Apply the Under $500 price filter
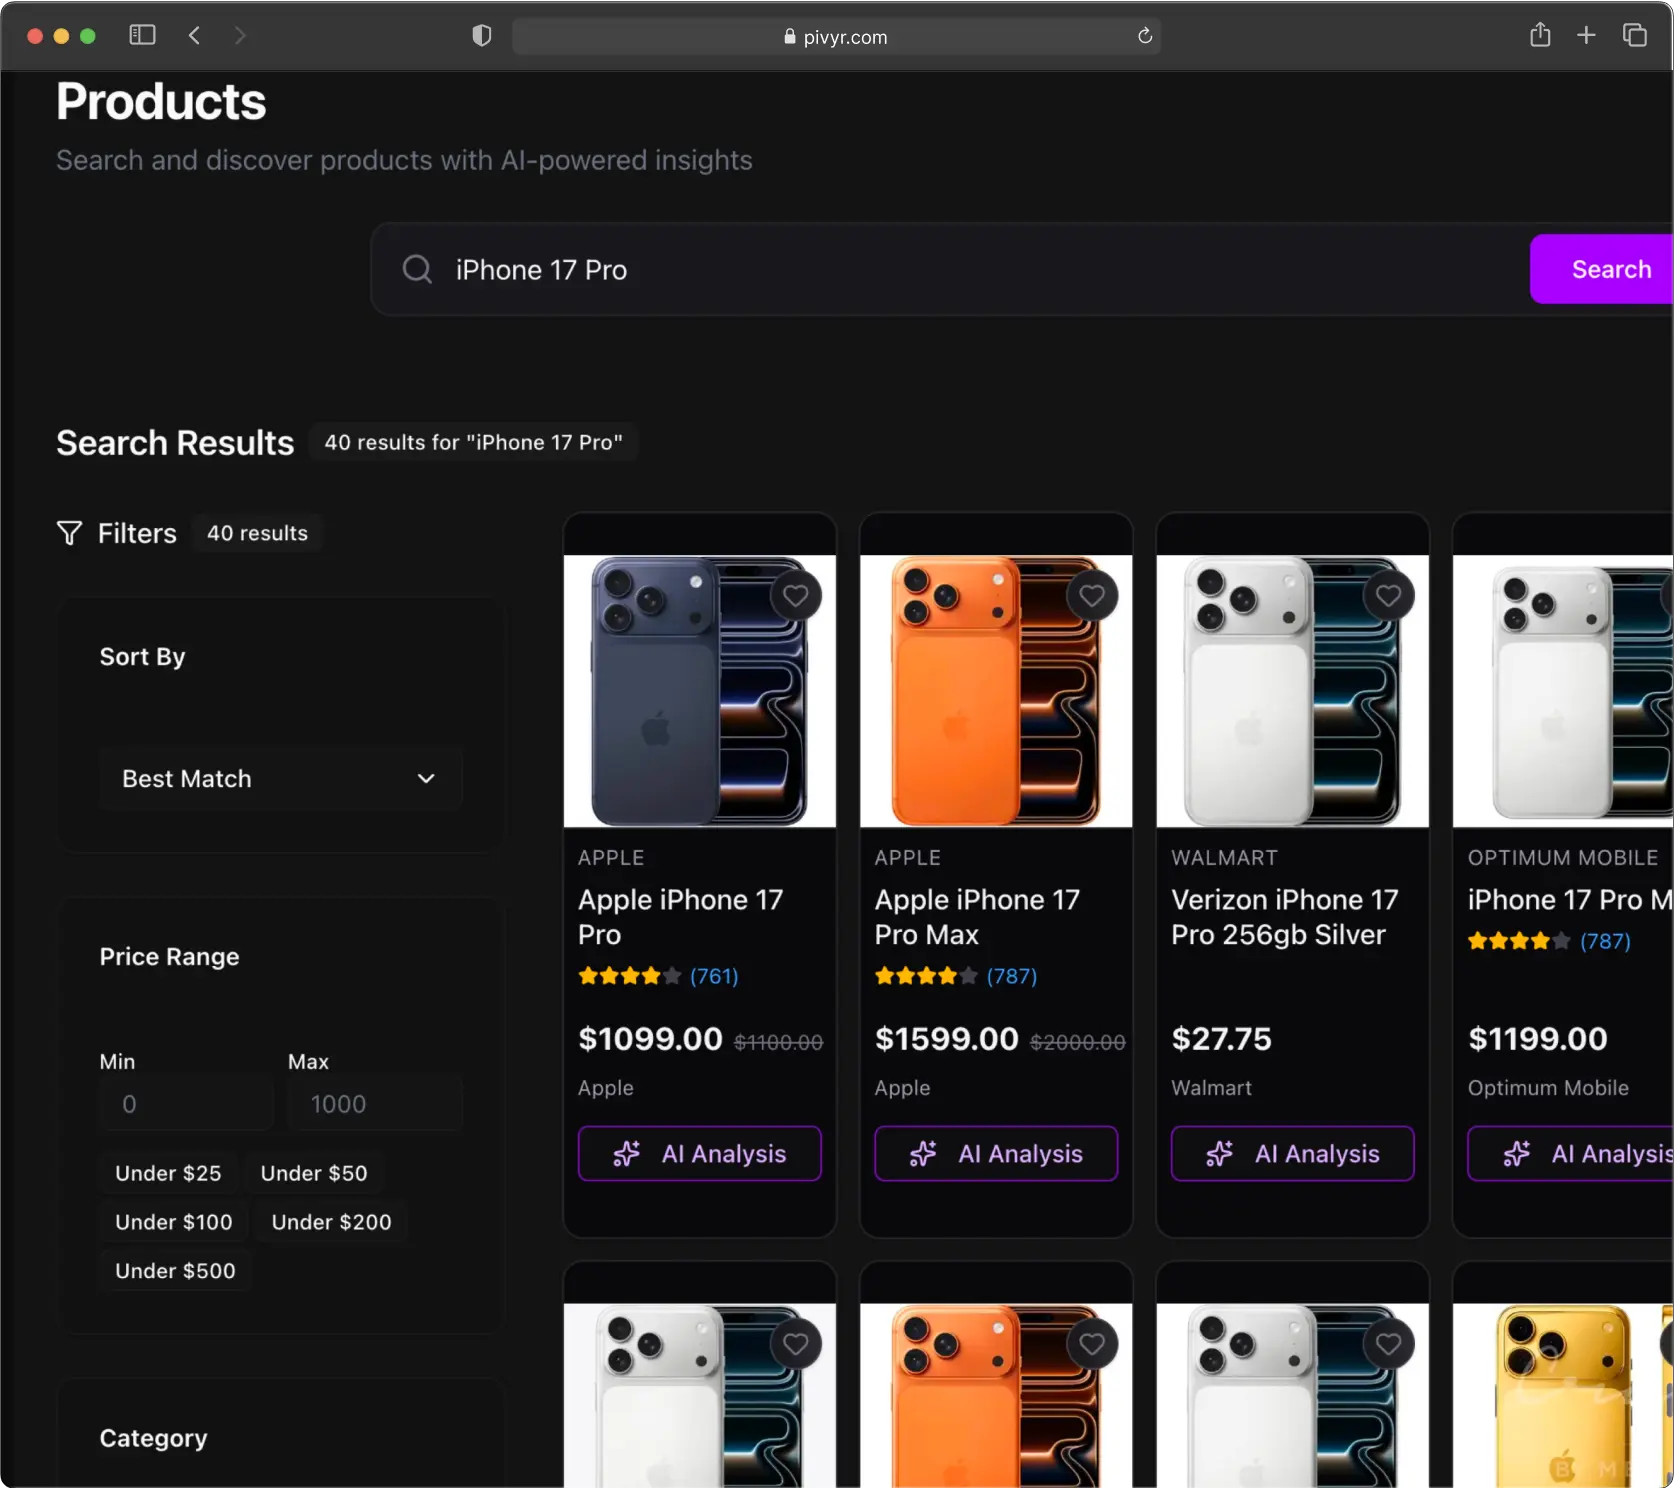The height and width of the screenshot is (1488, 1674). coord(175,1271)
